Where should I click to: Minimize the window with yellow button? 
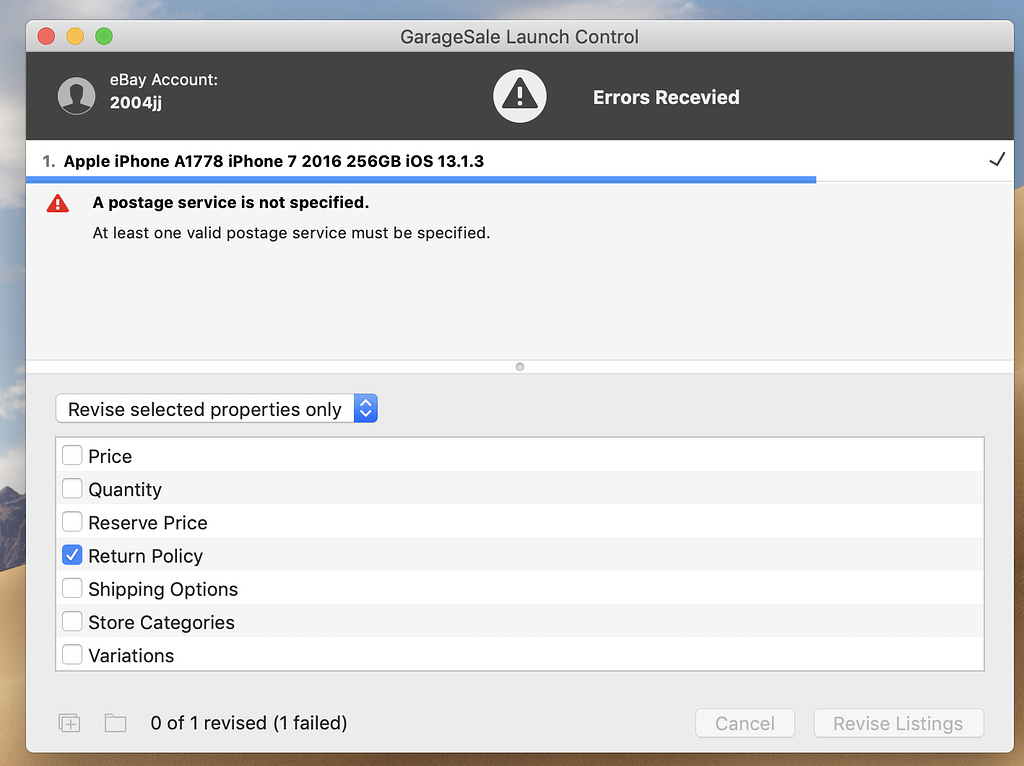(75, 36)
